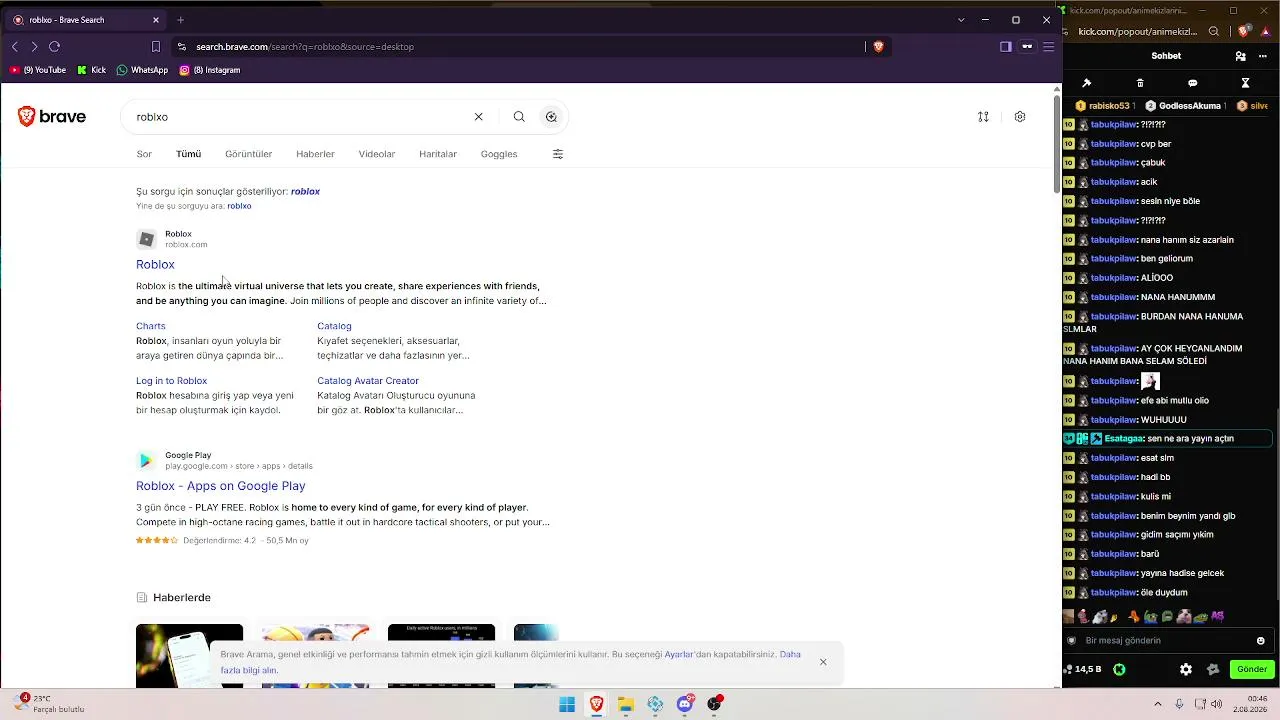Open the Instagram bookmark
Screen dimensions: 1280x720
click(x=210, y=70)
